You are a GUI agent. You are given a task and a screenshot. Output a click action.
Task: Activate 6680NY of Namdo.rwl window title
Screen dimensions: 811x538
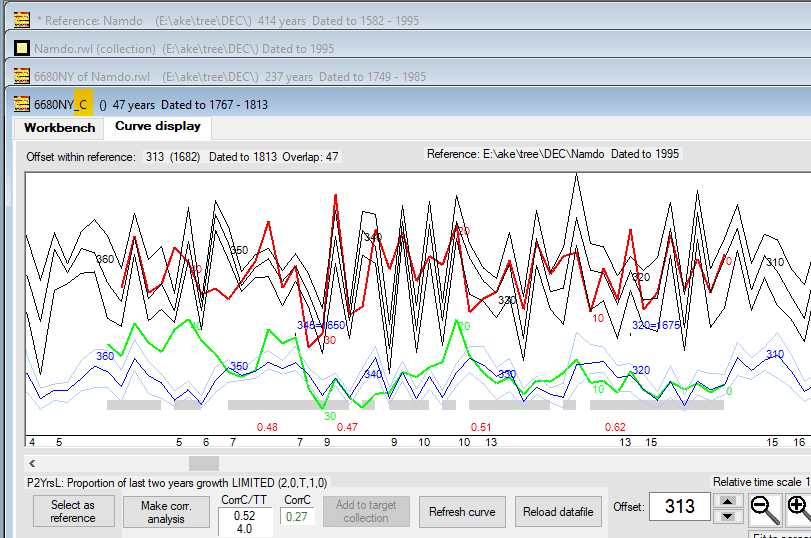point(408,76)
